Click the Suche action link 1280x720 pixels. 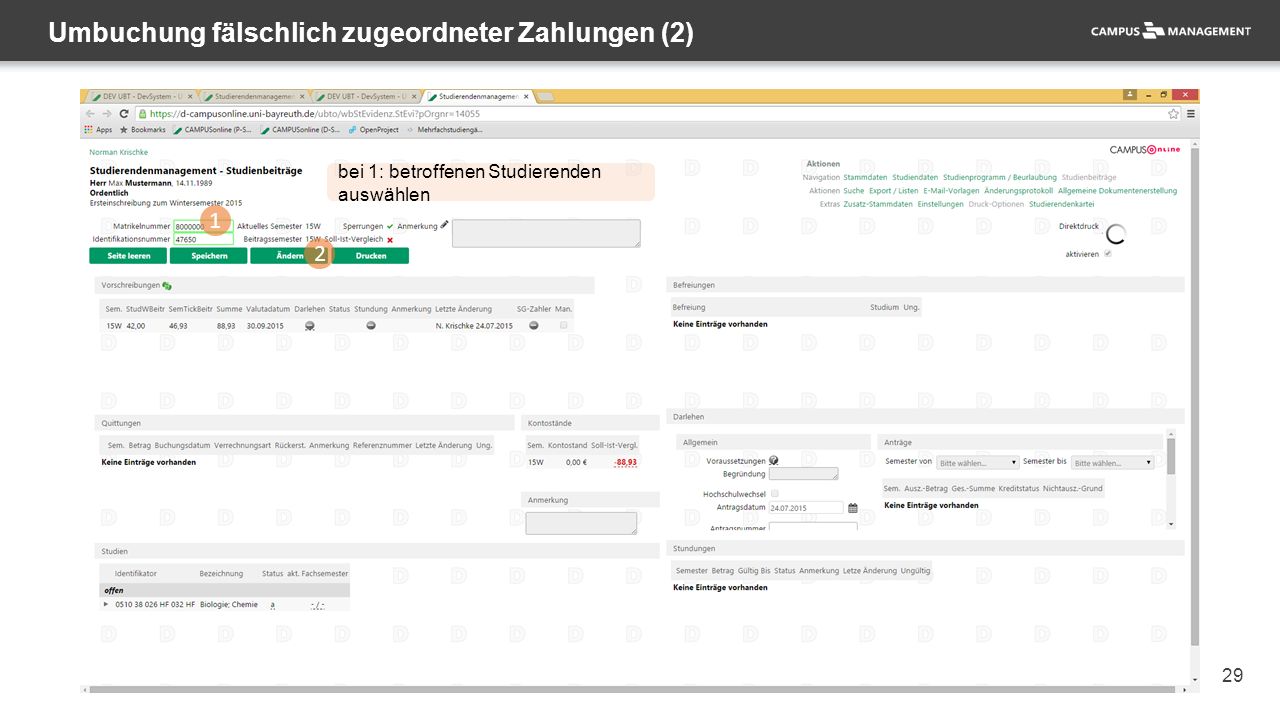coord(853,190)
